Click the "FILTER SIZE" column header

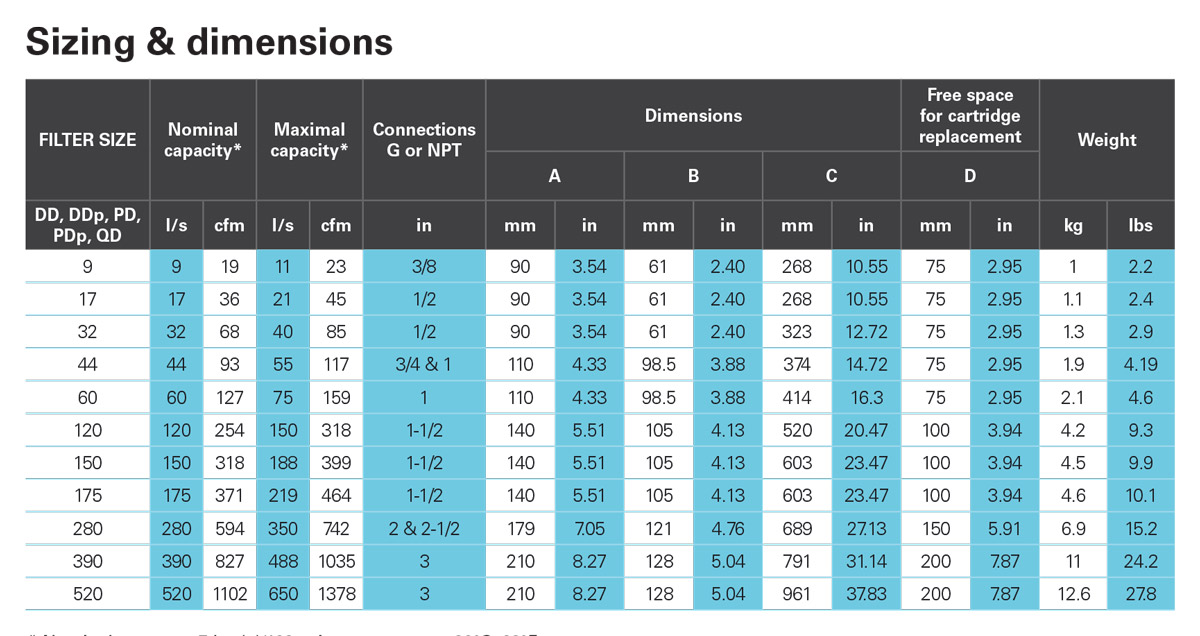point(87,140)
